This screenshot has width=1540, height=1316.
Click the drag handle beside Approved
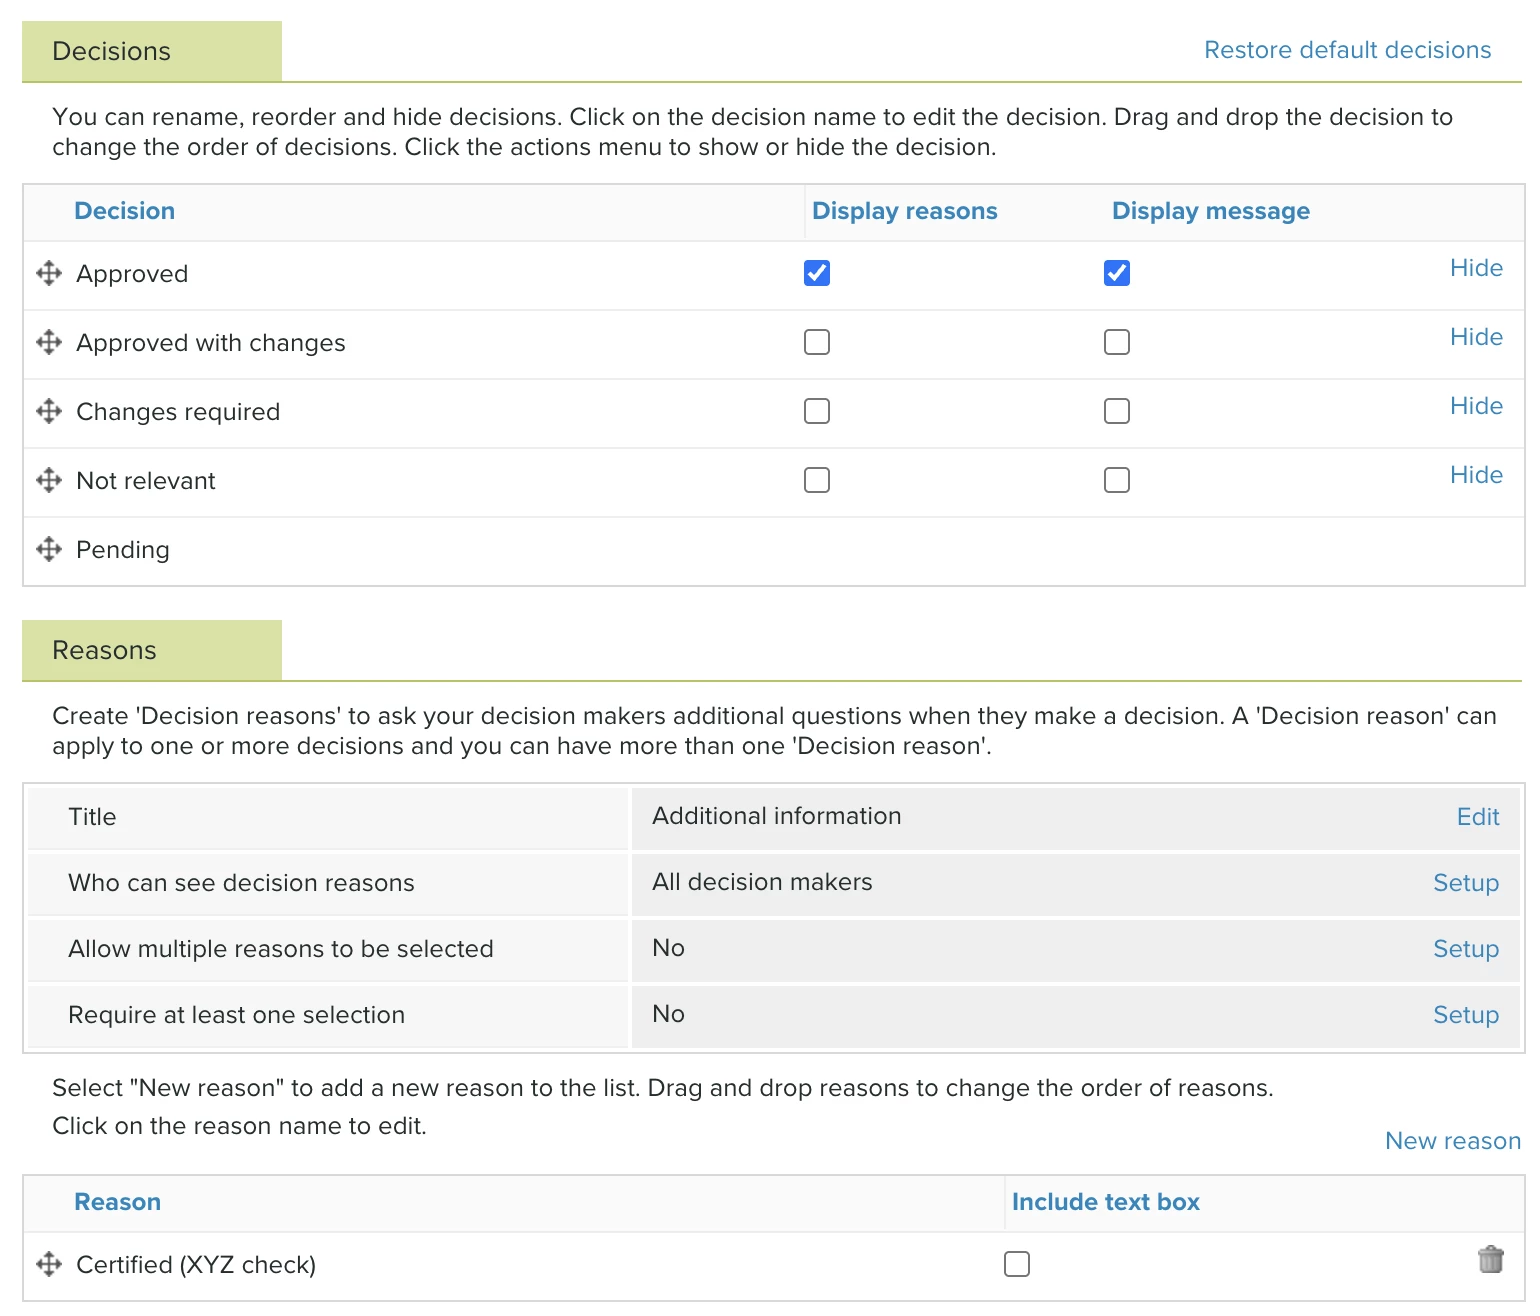pyautogui.click(x=49, y=273)
